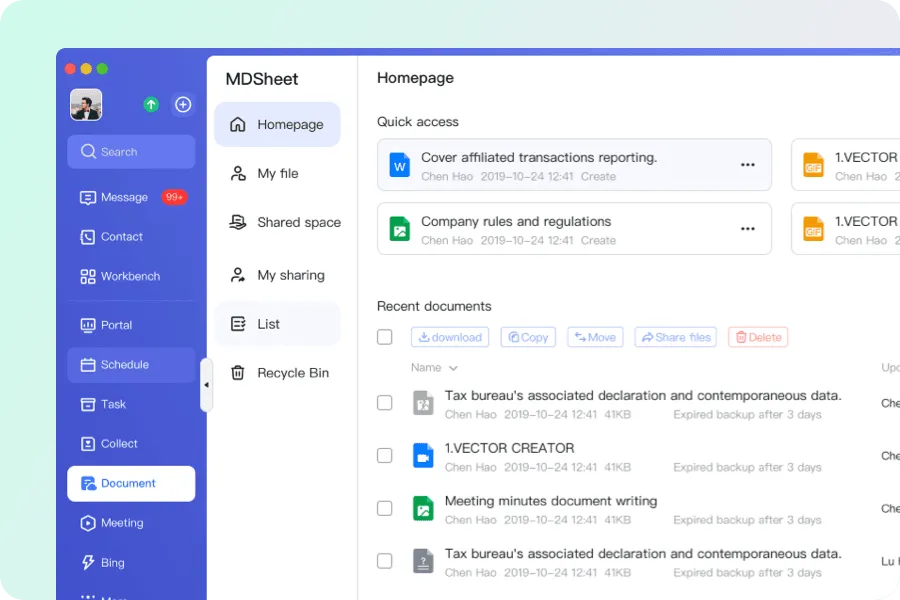Click the Share files button

(x=676, y=337)
